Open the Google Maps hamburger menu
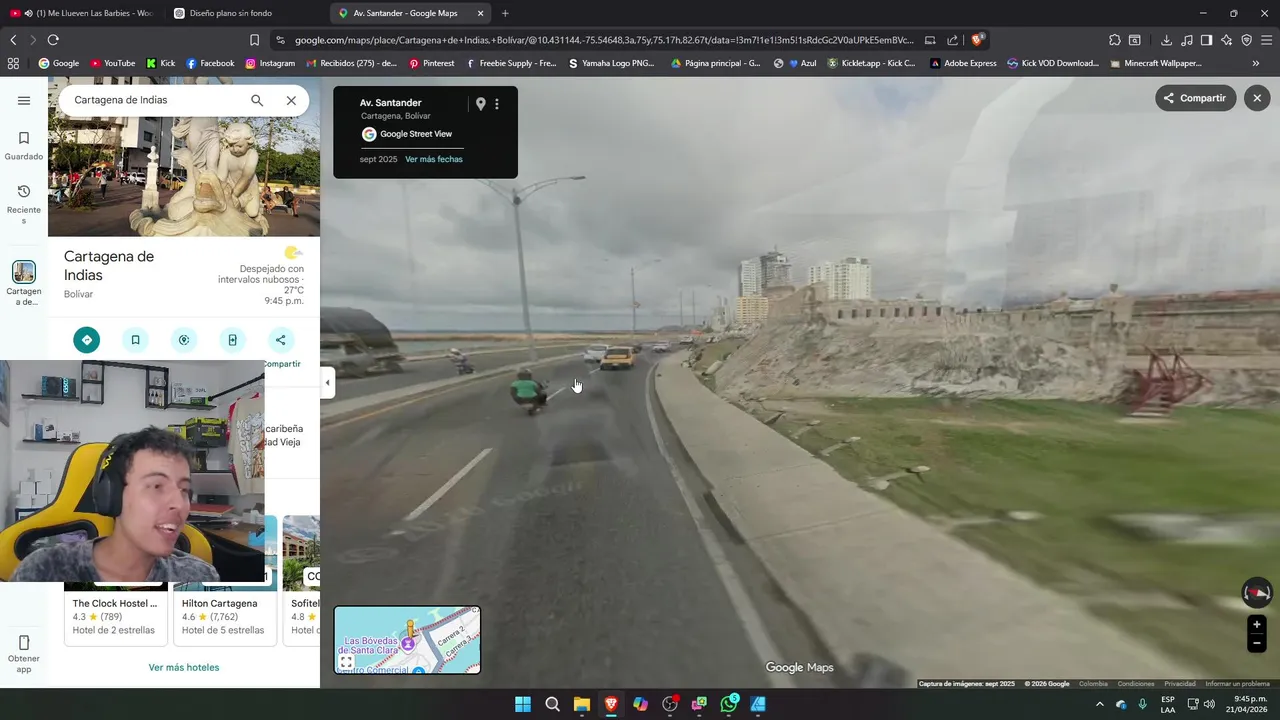Viewport: 1280px width, 720px height. (x=24, y=100)
